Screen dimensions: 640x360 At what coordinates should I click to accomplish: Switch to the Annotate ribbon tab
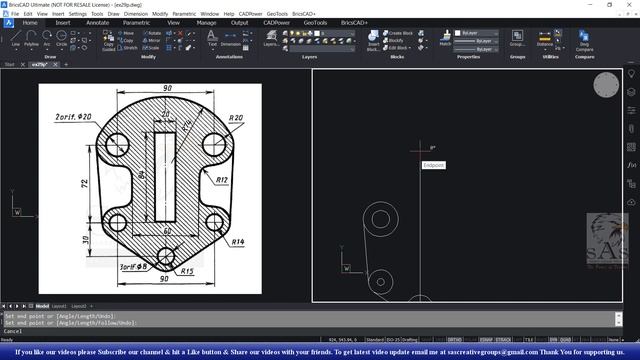pyautogui.click(x=98, y=23)
